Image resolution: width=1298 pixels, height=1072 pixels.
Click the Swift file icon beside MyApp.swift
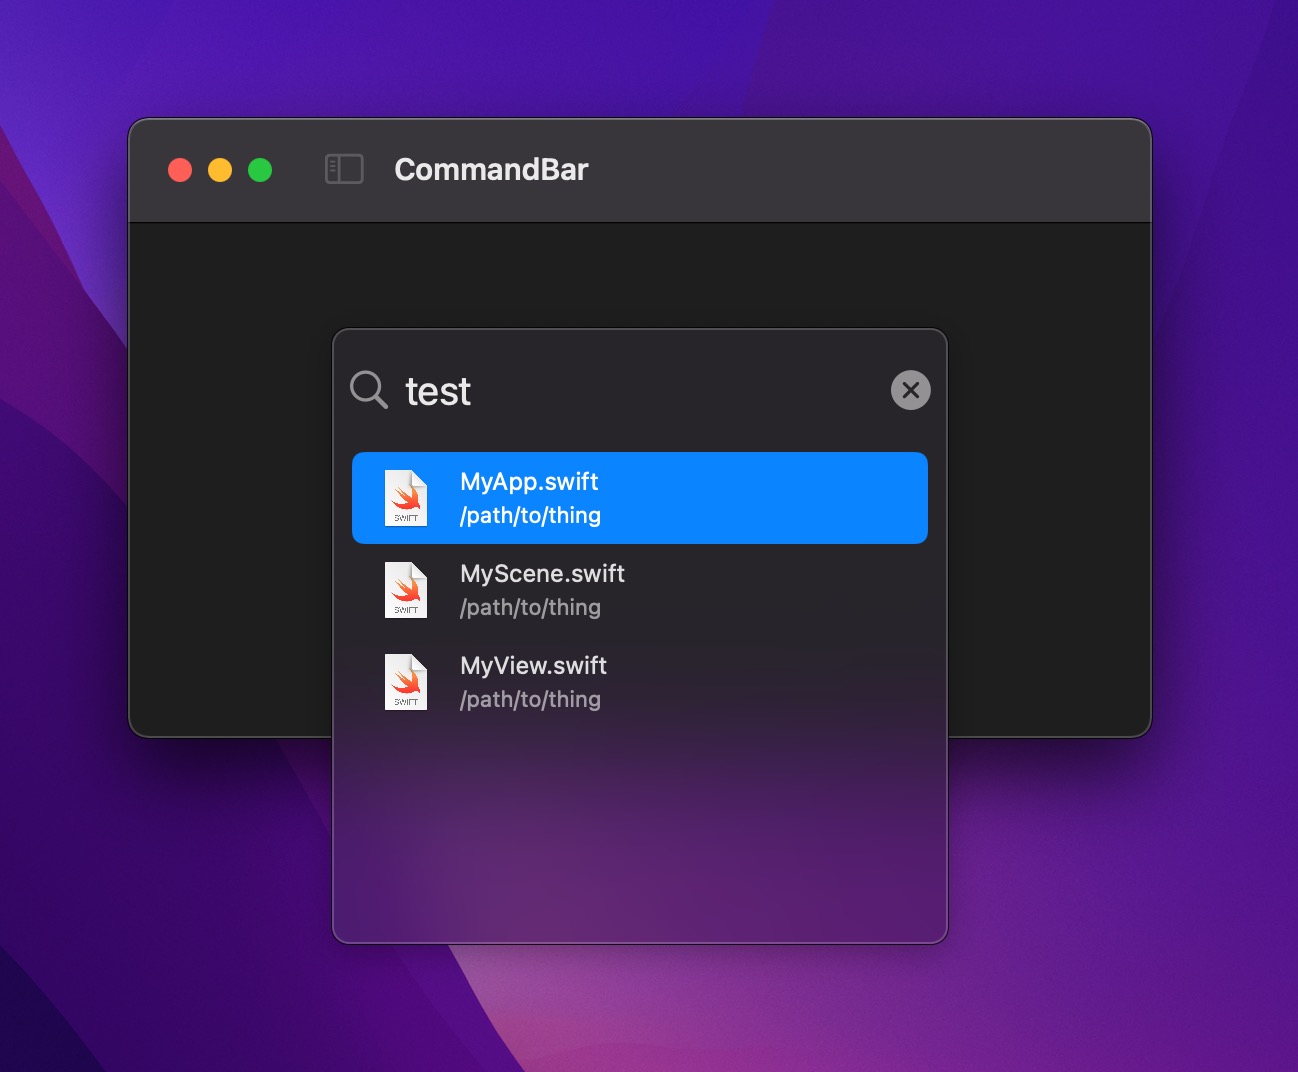(x=406, y=498)
